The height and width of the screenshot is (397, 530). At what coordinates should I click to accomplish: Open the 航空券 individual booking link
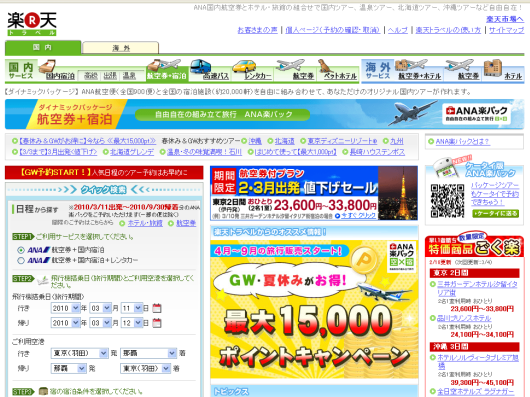pyautogui.click(x=186, y=223)
